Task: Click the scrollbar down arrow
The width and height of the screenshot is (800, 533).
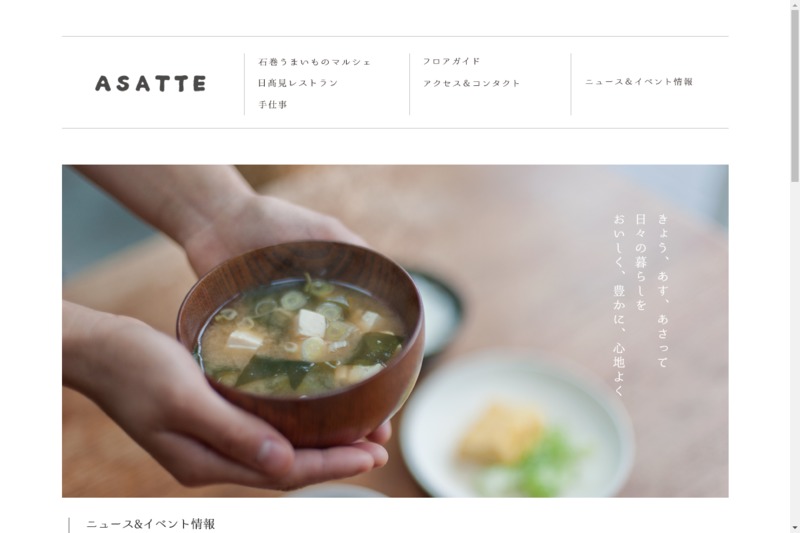Action: tap(795, 528)
